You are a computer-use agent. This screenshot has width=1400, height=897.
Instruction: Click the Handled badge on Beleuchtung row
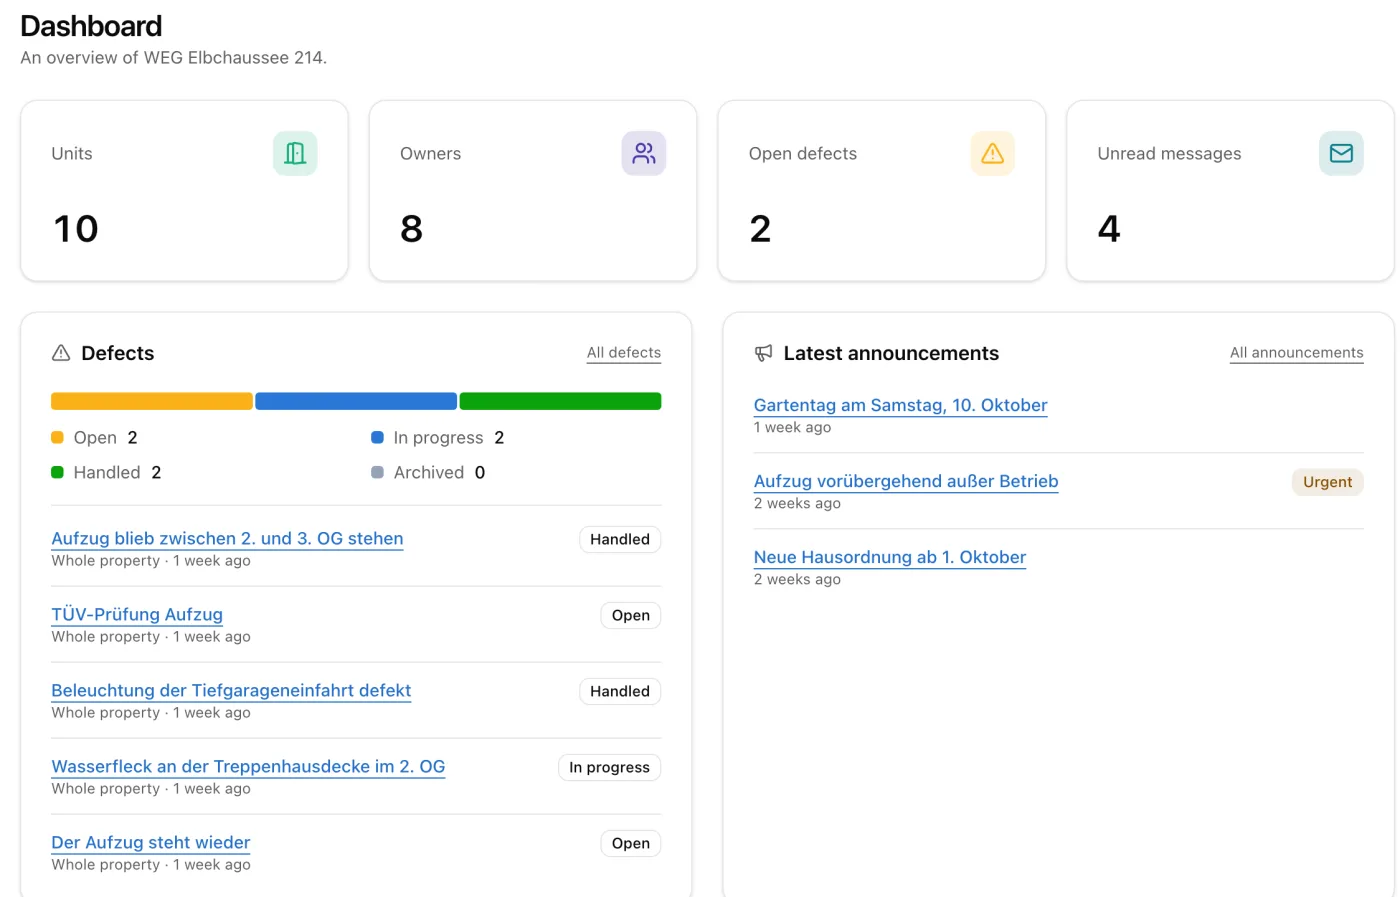620,691
